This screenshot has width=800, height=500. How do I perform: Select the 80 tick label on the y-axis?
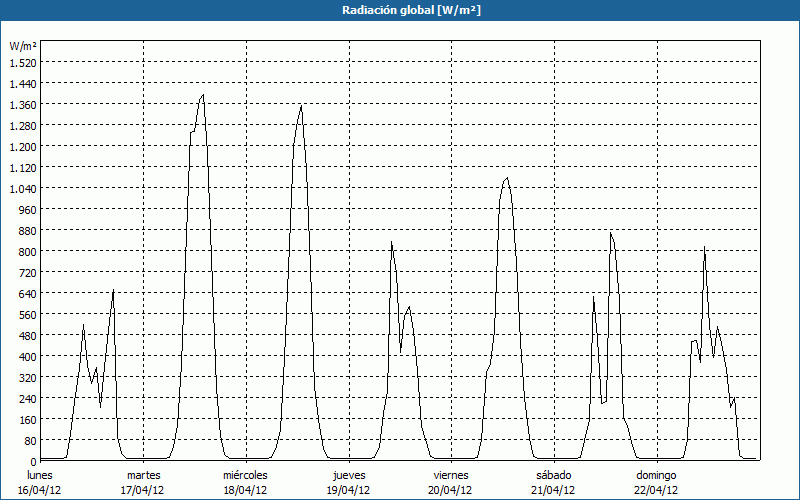click(x=29, y=440)
